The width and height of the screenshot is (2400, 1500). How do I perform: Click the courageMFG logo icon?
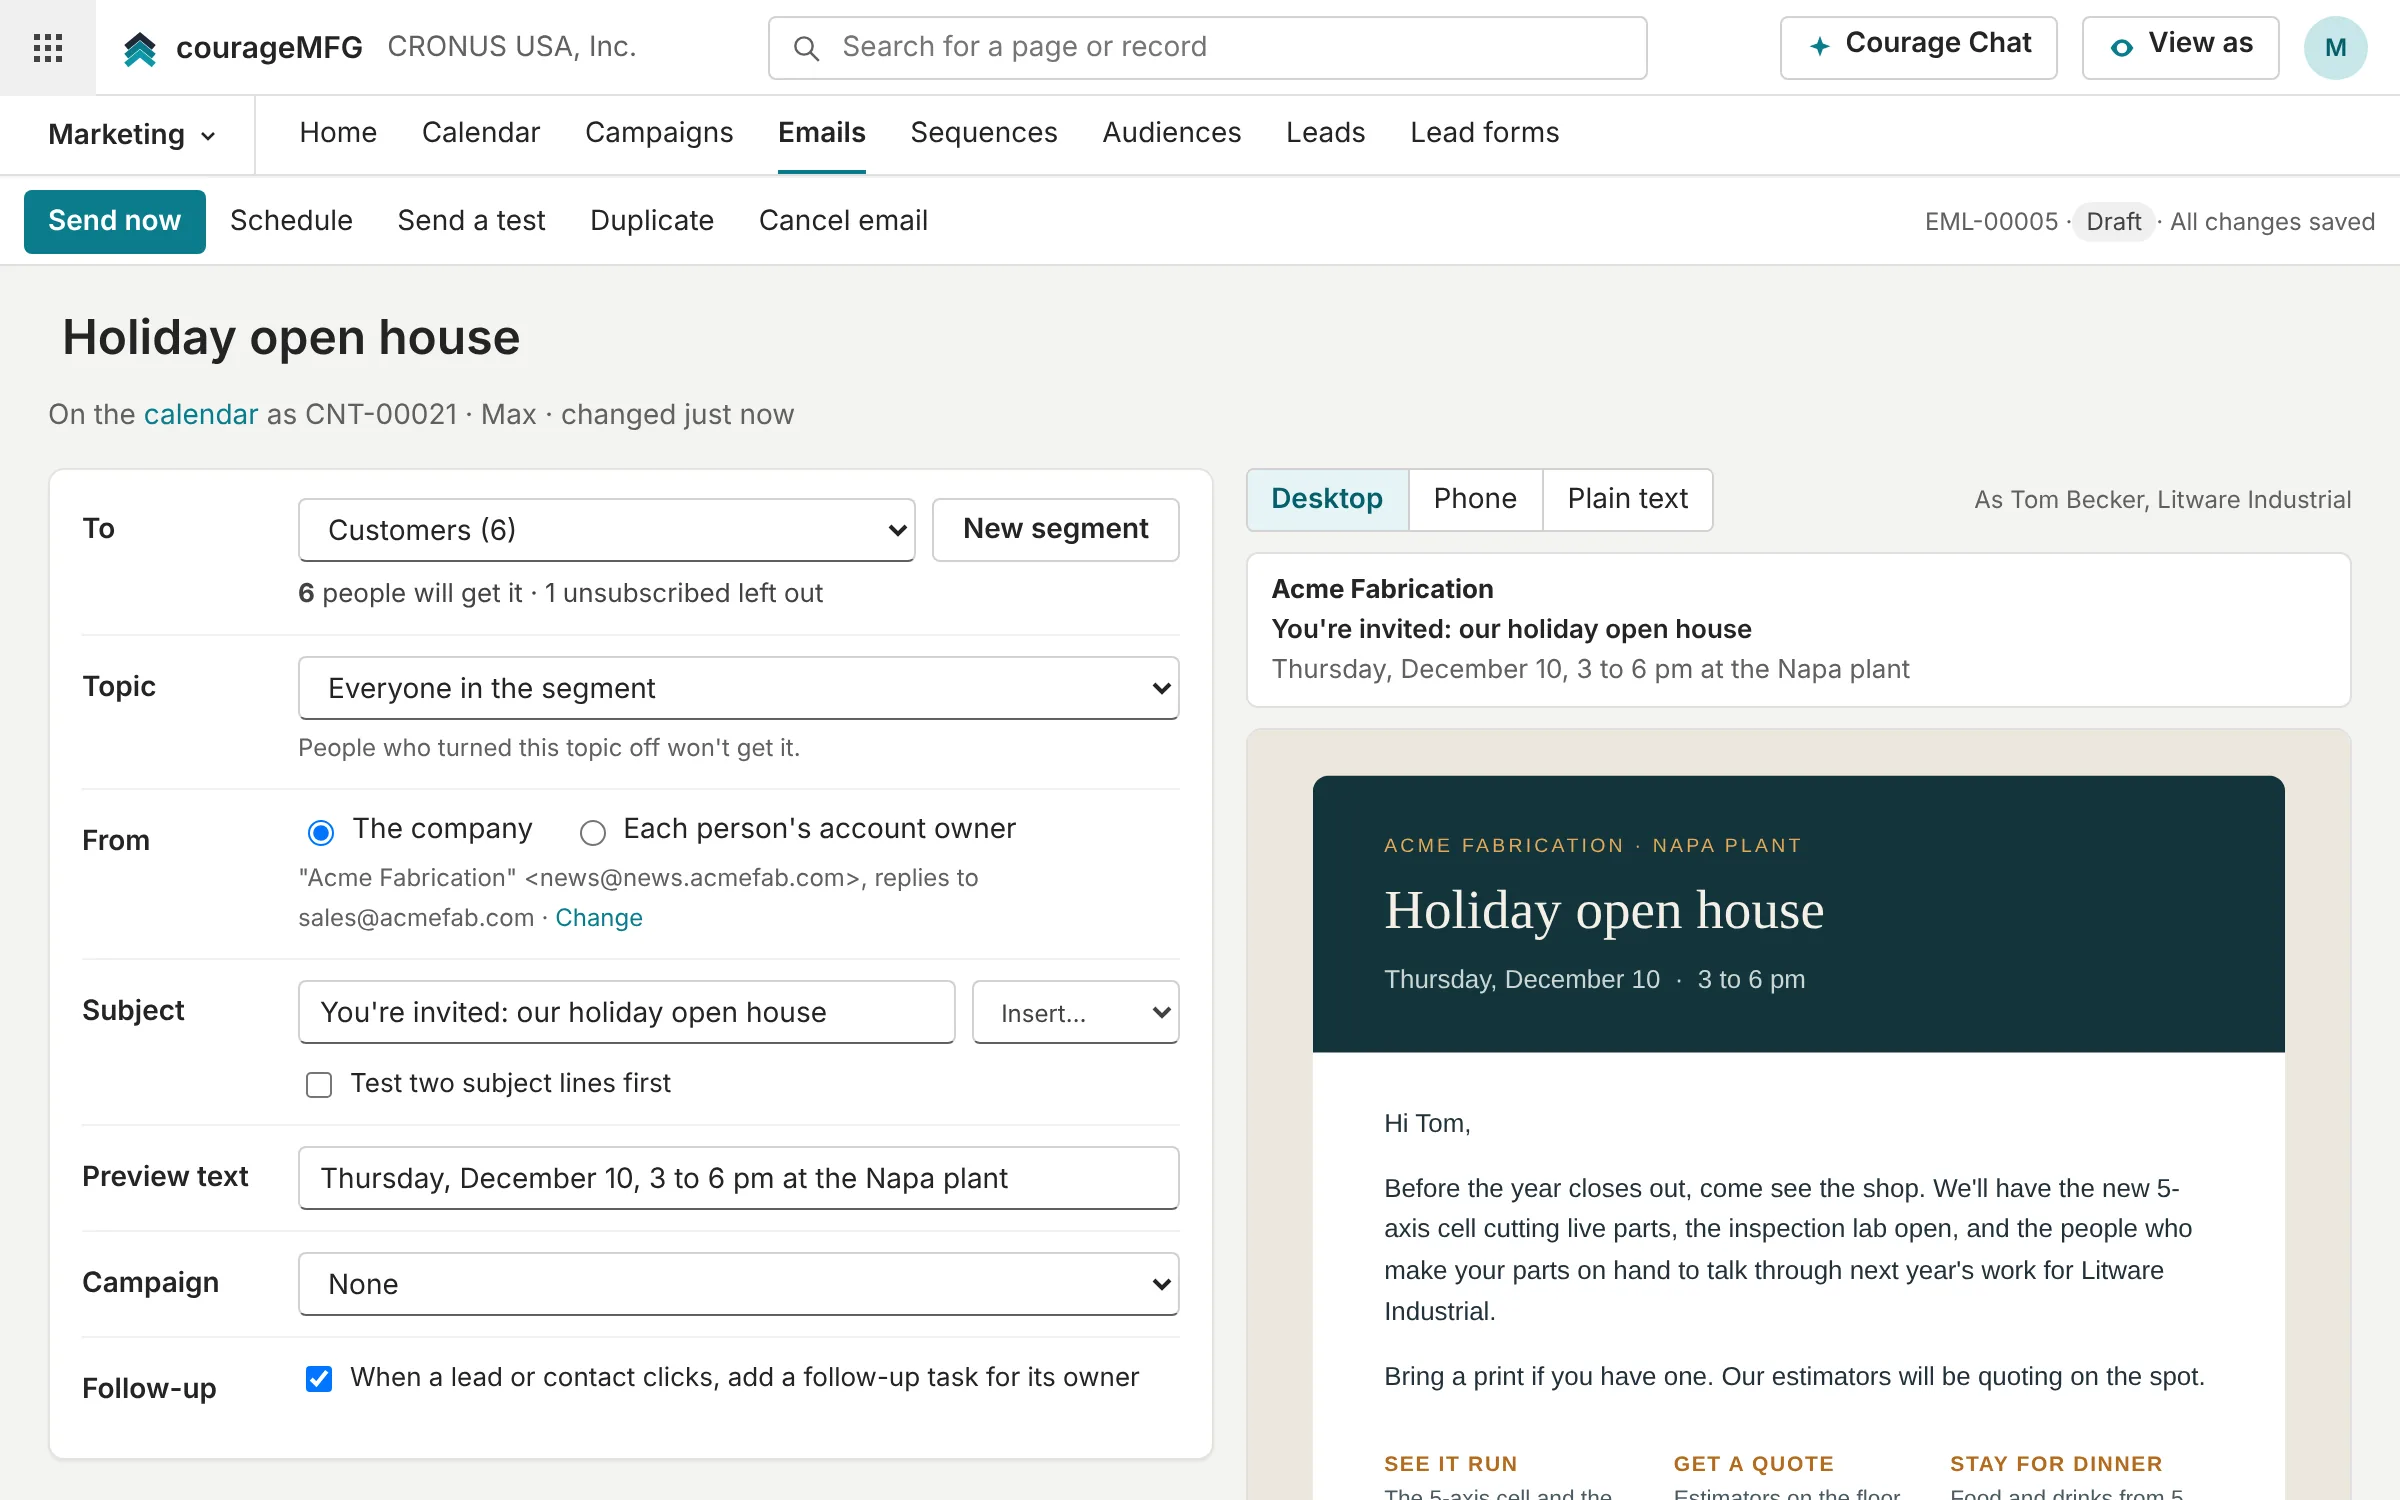click(x=140, y=47)
